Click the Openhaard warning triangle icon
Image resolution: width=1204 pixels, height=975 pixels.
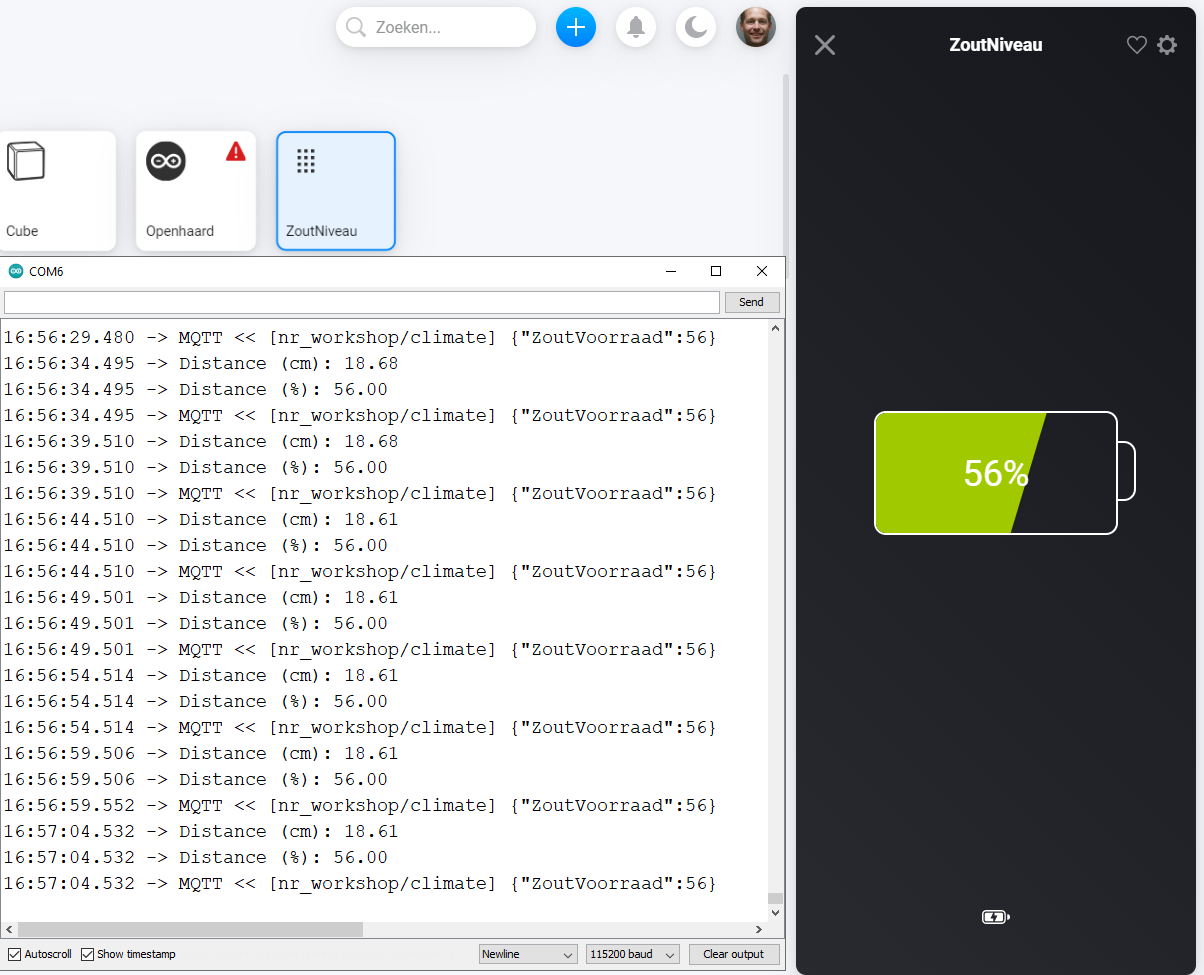(235, 152)
